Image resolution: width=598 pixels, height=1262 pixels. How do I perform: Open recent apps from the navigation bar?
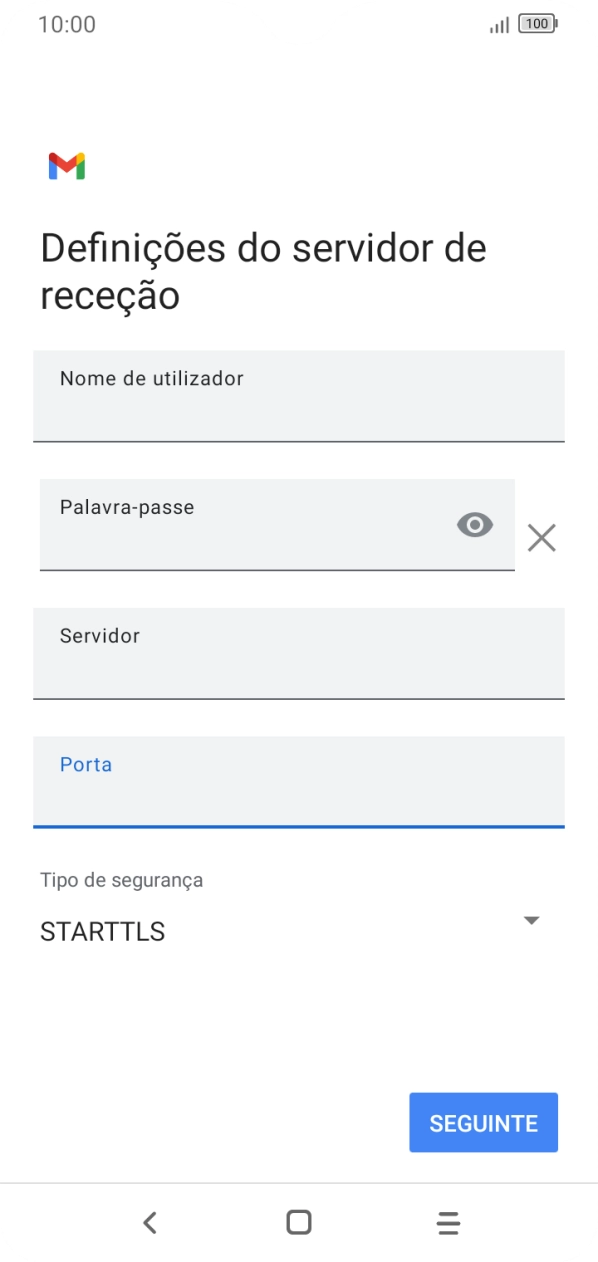pos(448,1221)
